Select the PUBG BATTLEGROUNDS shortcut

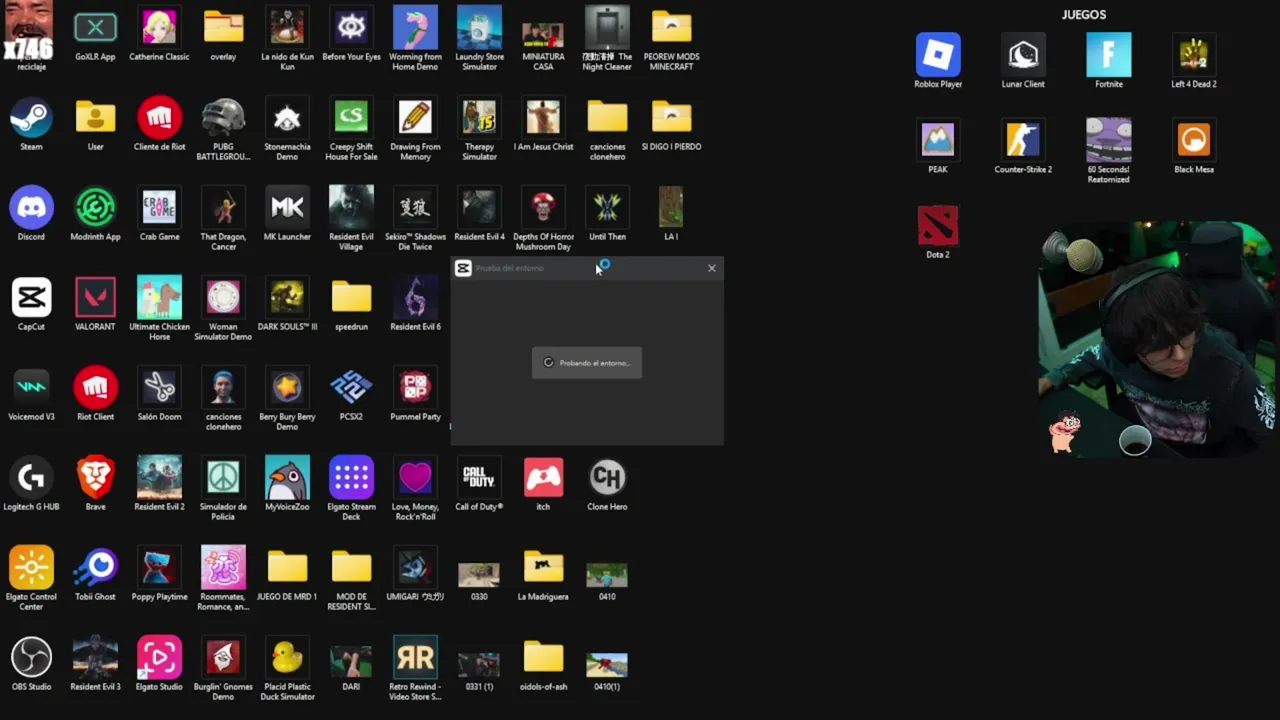(223, 118)
